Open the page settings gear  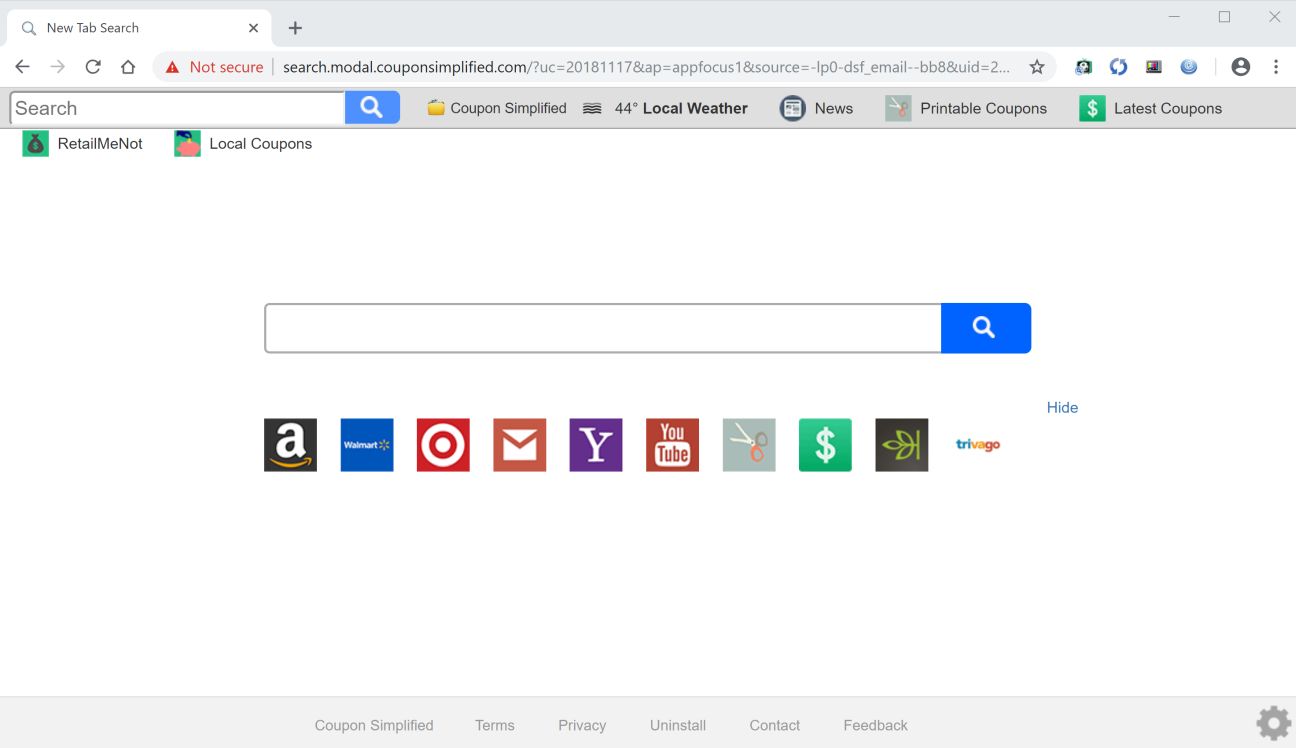click(x=1273, y=723)
